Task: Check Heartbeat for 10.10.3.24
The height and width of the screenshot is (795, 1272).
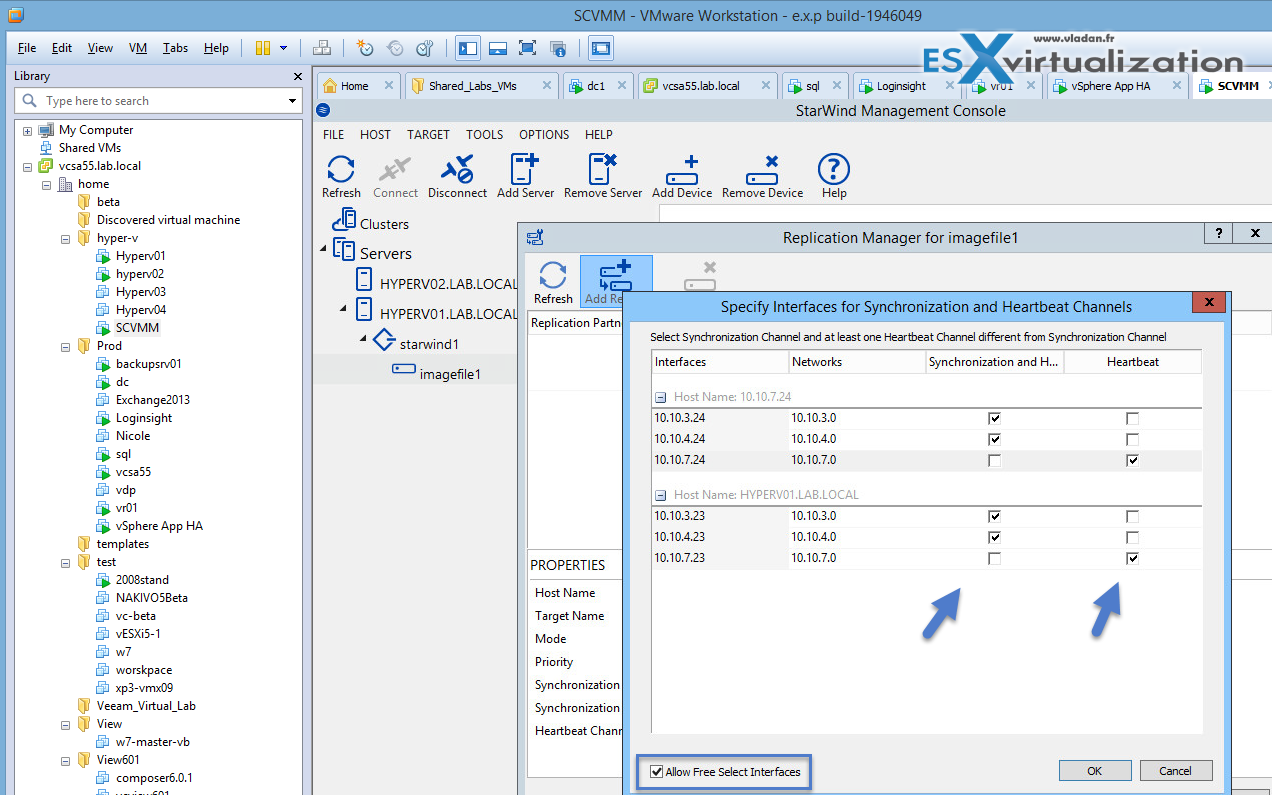Action: tap(1132, 418)
